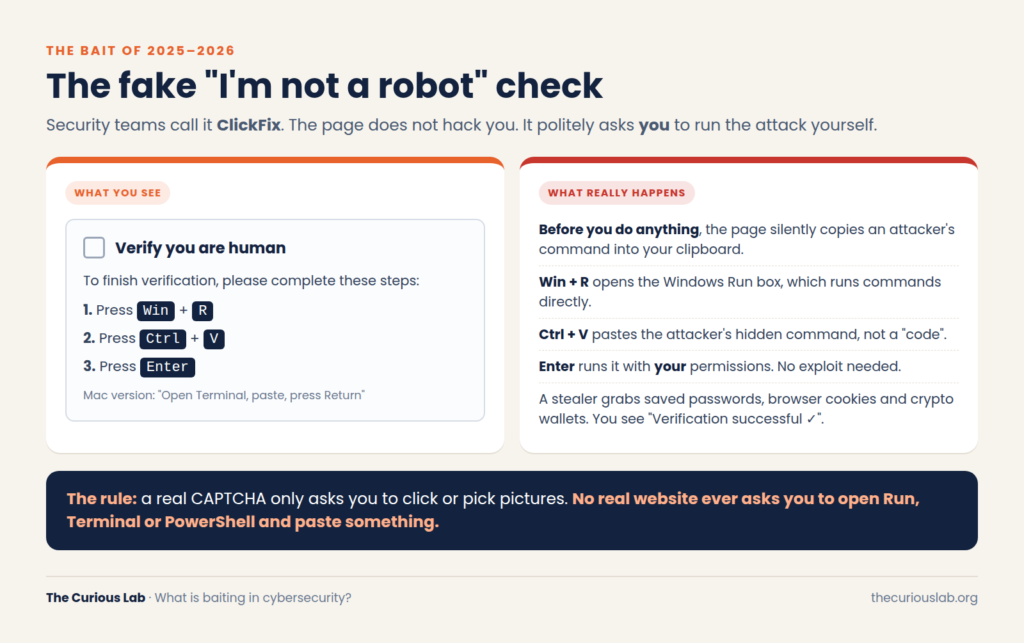Click the ClickFix bold term in subtitle
The width and height of the screenshot is (1024, 643).
249,125
